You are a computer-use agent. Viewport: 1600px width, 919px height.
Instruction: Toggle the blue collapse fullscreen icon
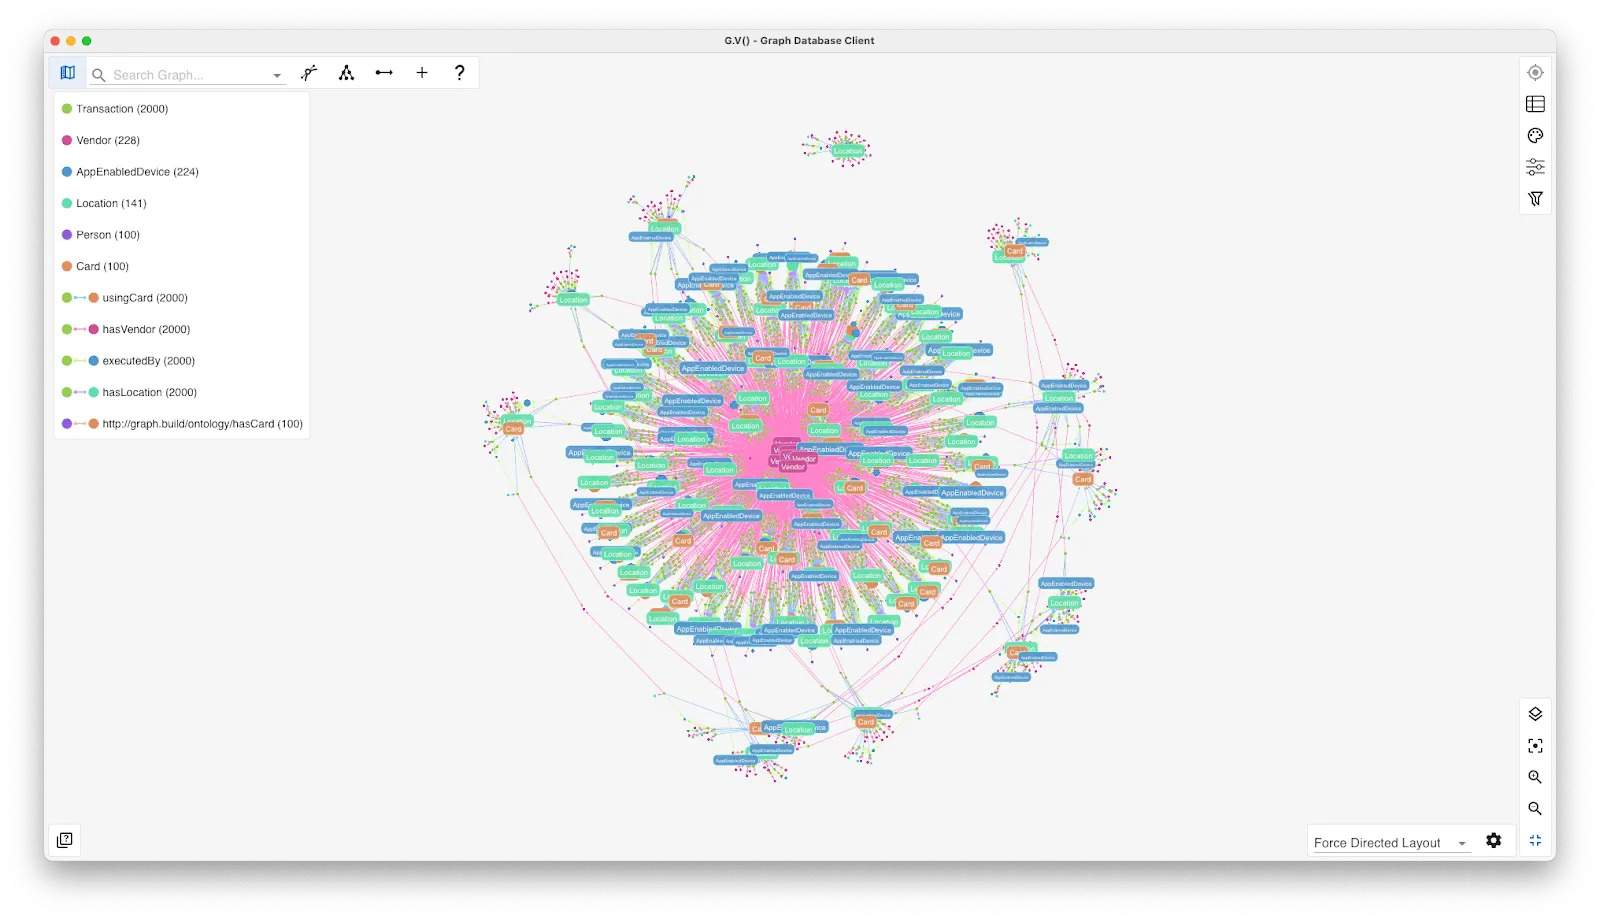1535,841
